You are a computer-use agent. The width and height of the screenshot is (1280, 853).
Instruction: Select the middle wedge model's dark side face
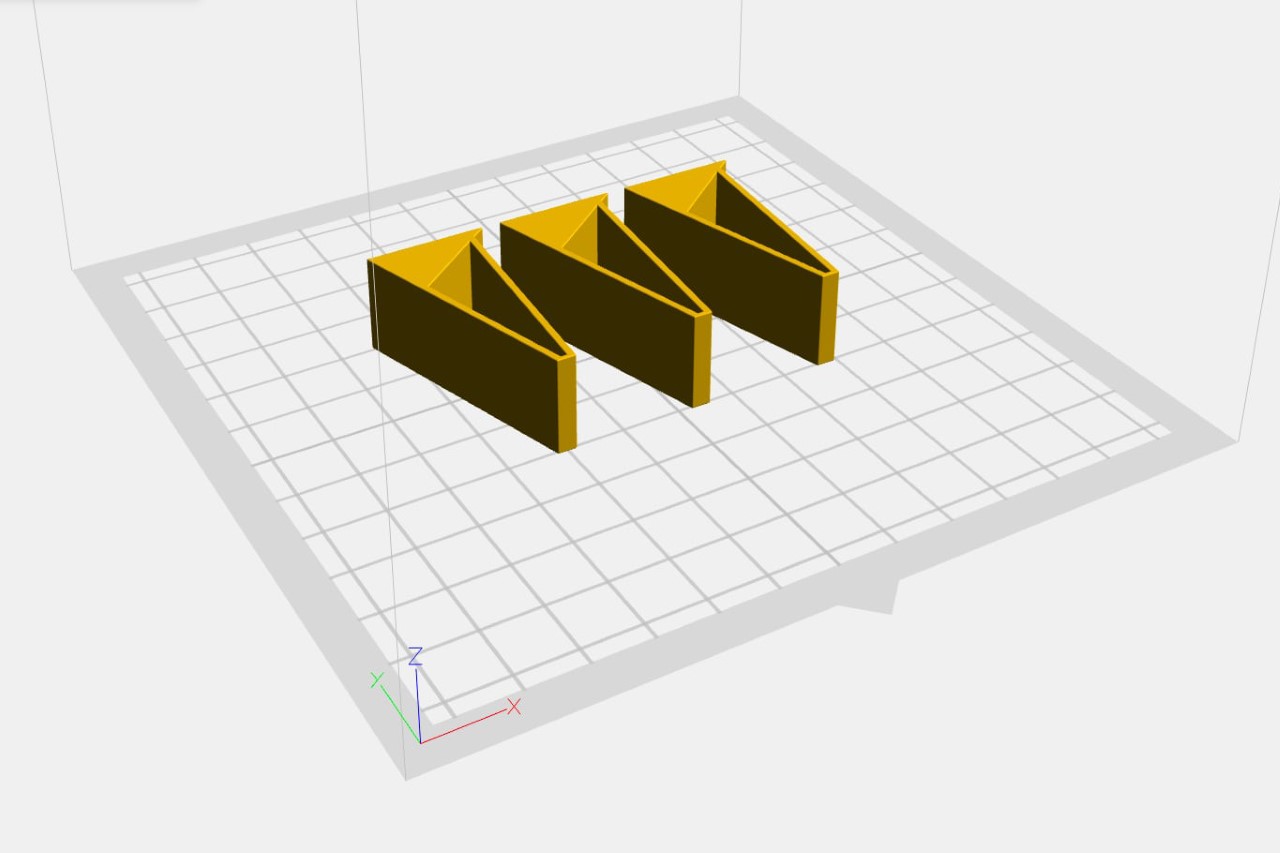(600, 315)
